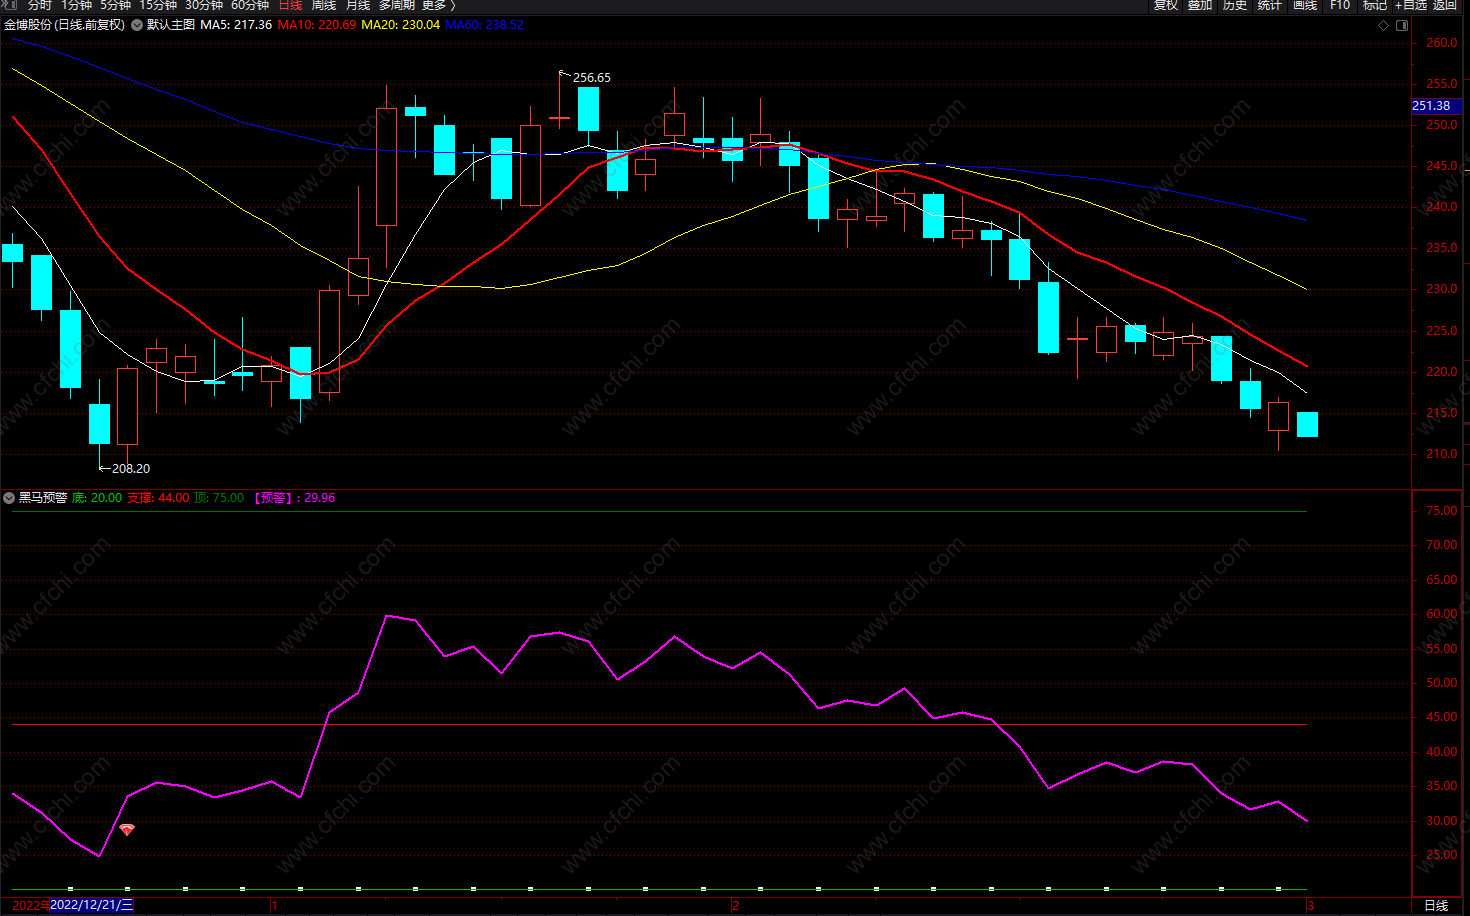Click the 复权 adjustment button

1166,5
